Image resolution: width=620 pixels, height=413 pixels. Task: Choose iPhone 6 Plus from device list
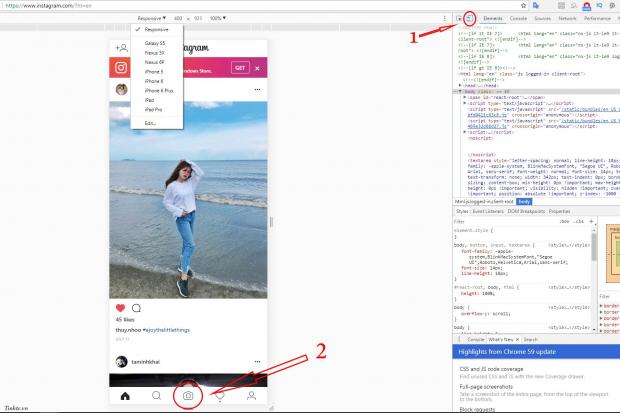pos(157,91)
